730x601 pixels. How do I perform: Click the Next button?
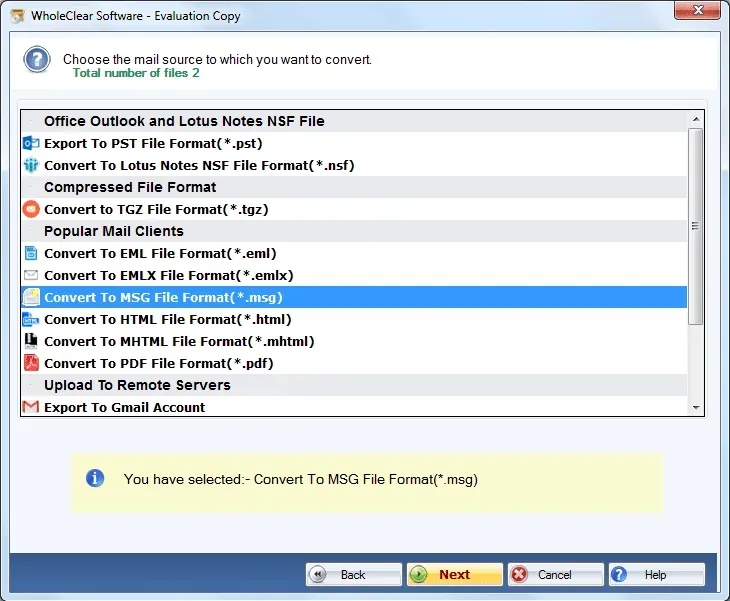454,574
